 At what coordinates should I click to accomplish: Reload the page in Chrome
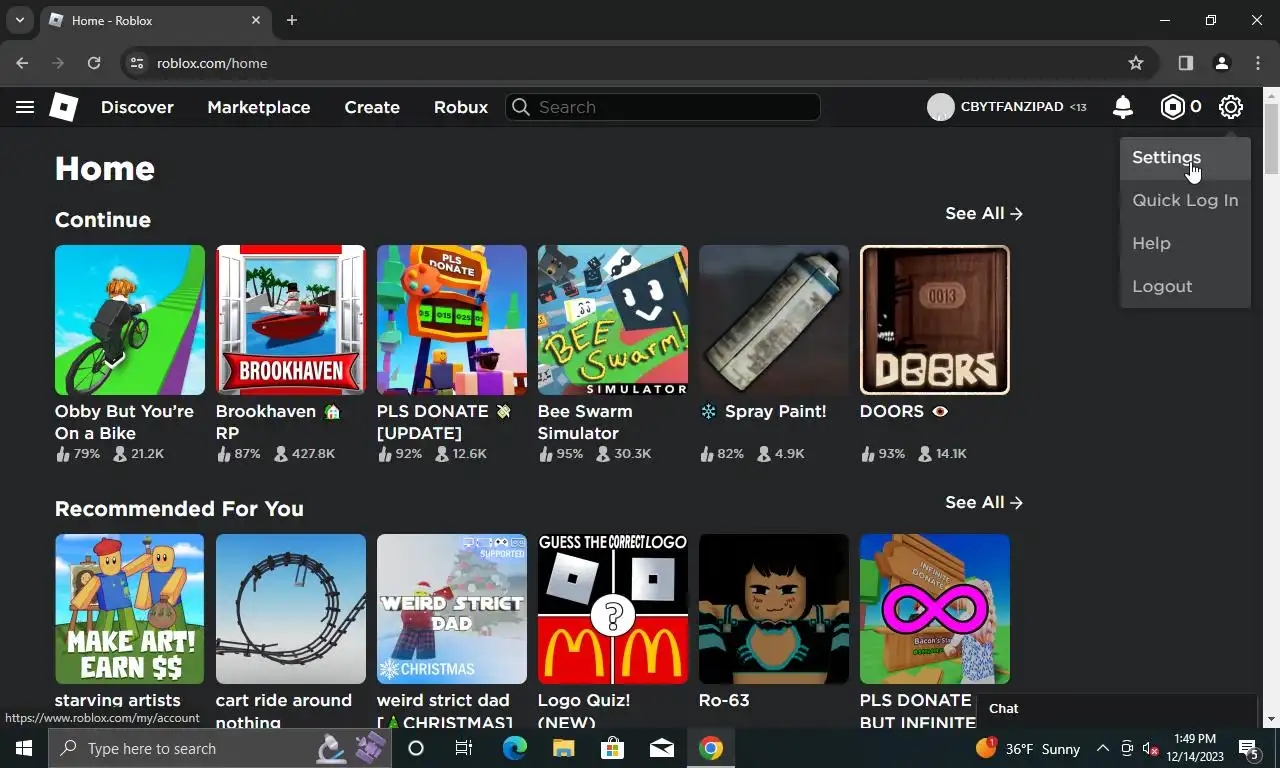pos(94,63)
